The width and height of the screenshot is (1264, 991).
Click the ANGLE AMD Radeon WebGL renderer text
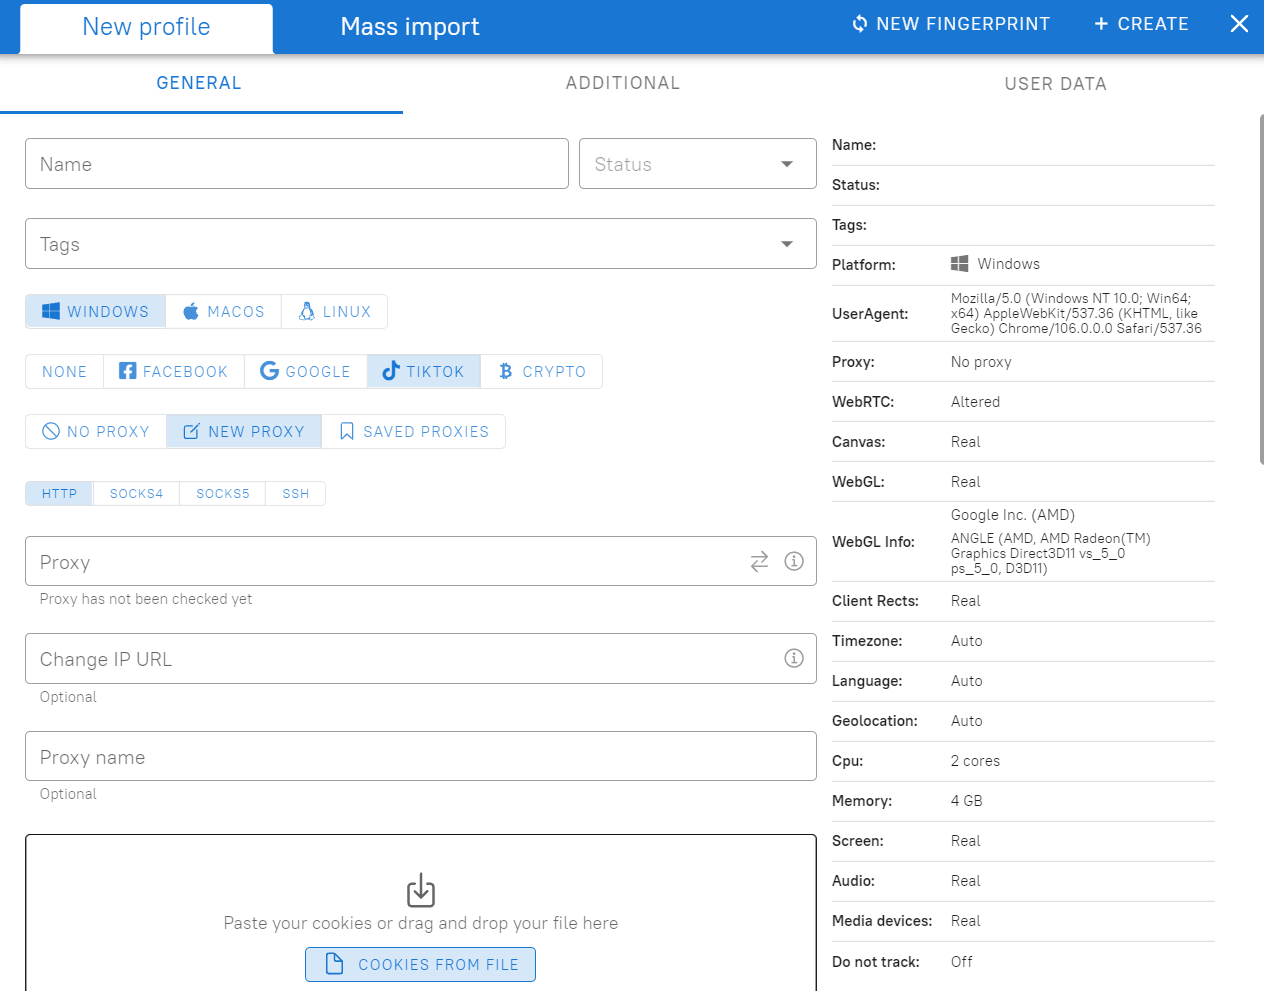point(1051,553)
